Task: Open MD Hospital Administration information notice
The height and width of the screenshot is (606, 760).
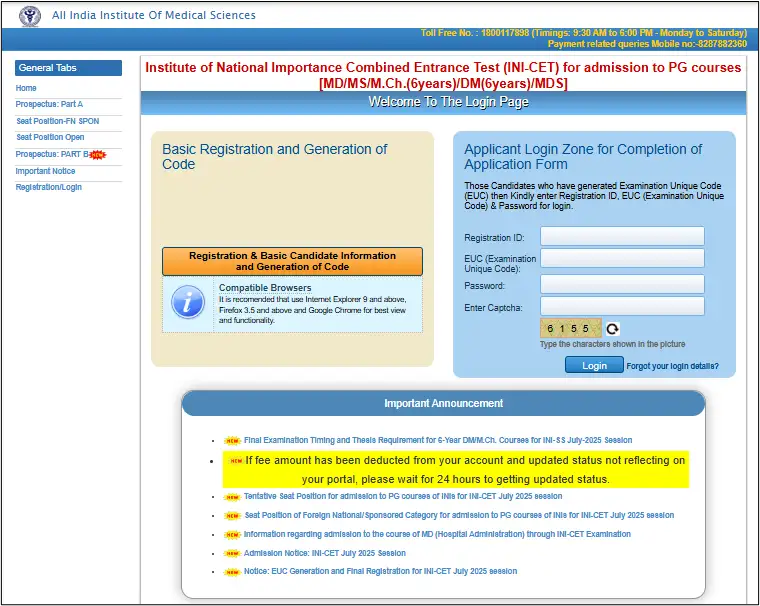Action: (x=437, y=534)
